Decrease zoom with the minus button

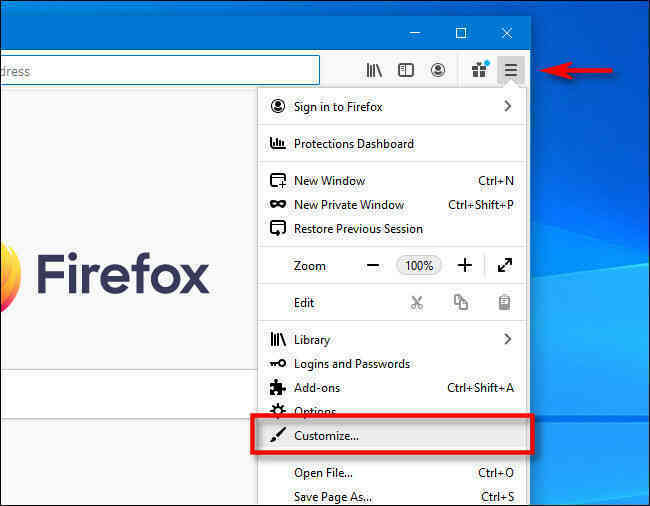pyautogui.click(x=373, y=265)
